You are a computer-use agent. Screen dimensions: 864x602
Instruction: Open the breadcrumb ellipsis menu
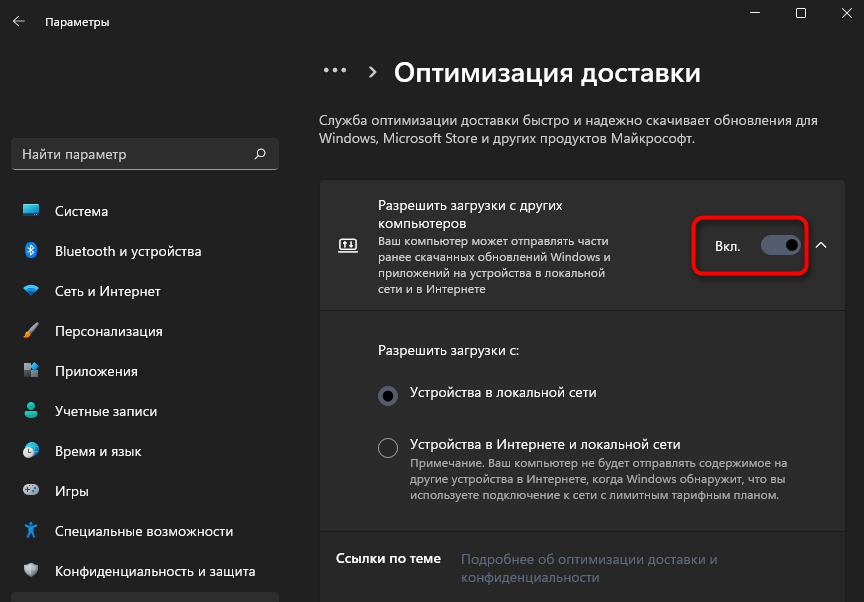pos(334,72)
